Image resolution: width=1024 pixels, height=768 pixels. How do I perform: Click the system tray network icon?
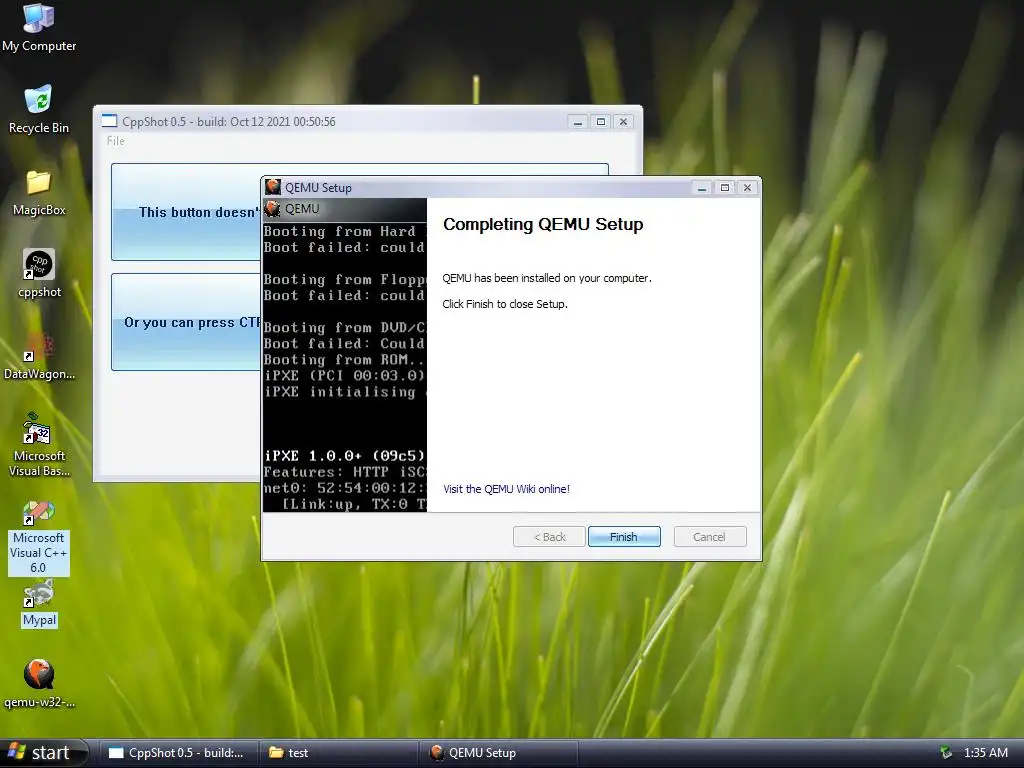(945, 752)
